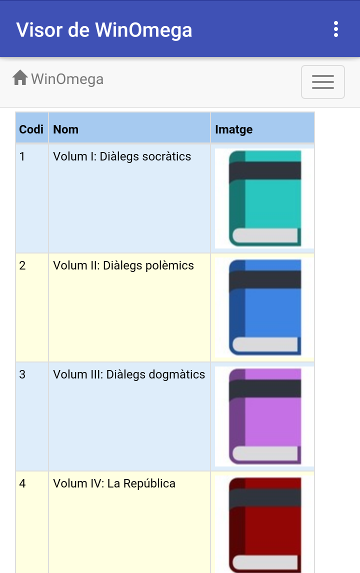Viewport: 360px width, 573px height.
Task: Open the blue book image
Action: 265,307
